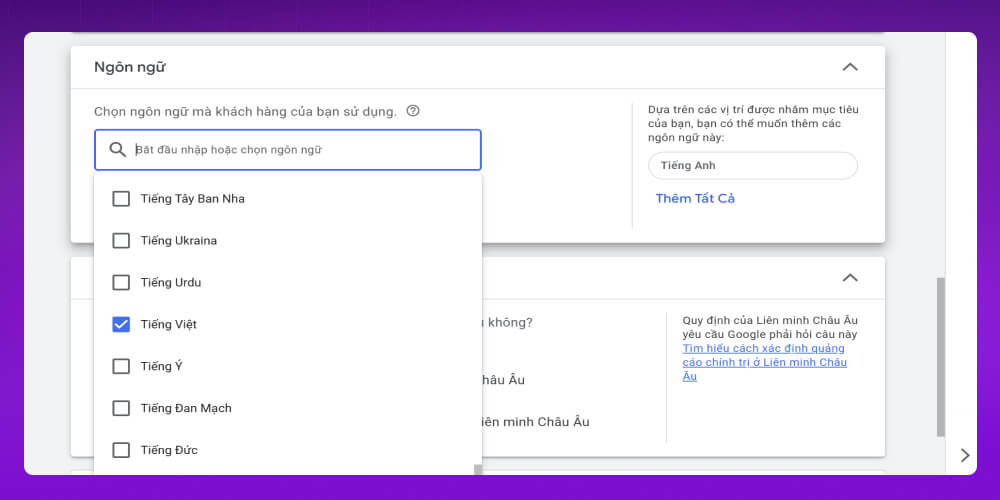Select the Tiếng Ý checkbox
1000x500 pixels.
(x=121, y=367)
